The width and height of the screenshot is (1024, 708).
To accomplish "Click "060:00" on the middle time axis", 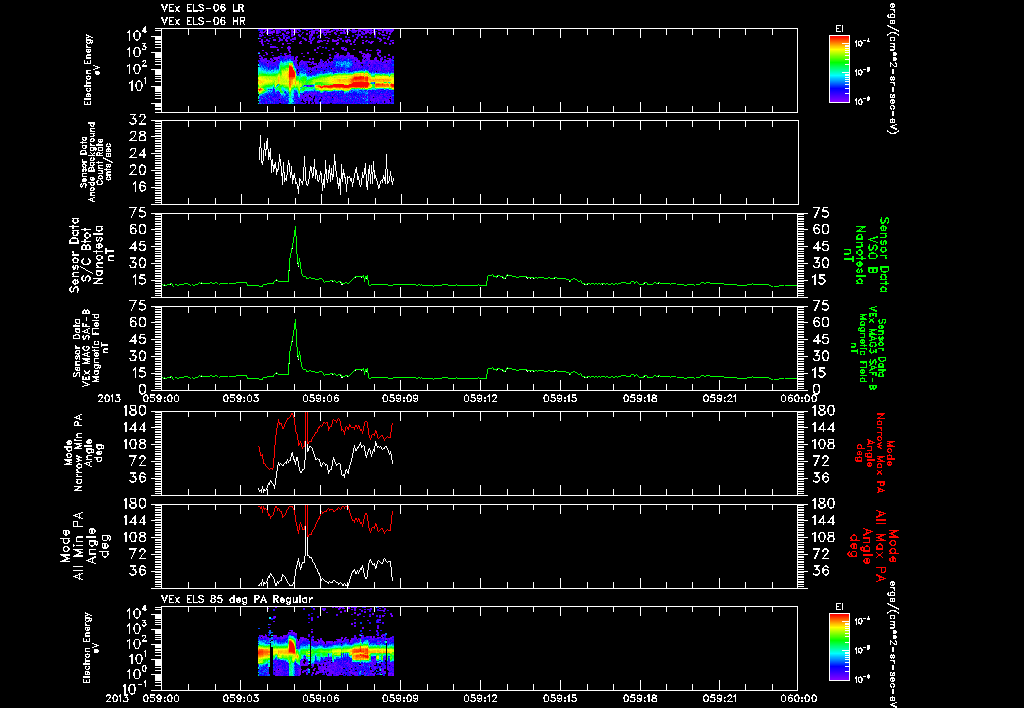I will click(x=798, y=398).
